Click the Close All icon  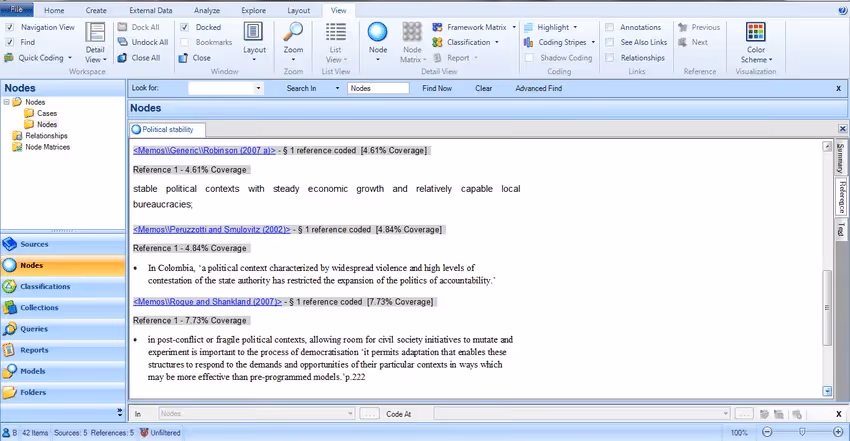click(123, 57)
